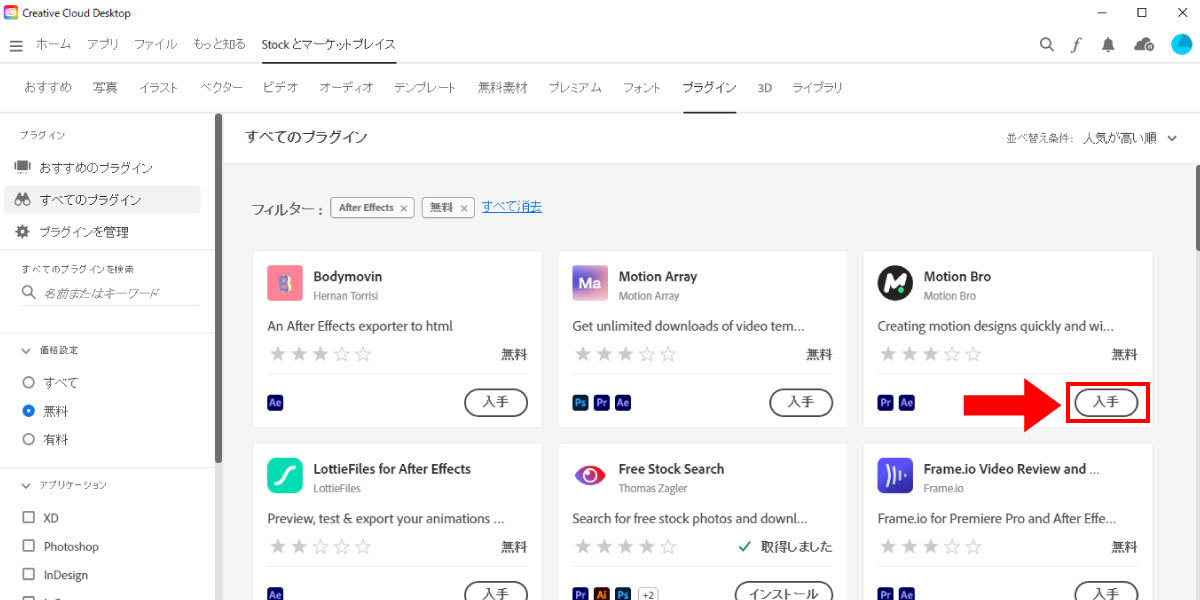Click the Ae badge on Bodymovin card
Screen dimensions: 1200x600
[x=276, y=403]
